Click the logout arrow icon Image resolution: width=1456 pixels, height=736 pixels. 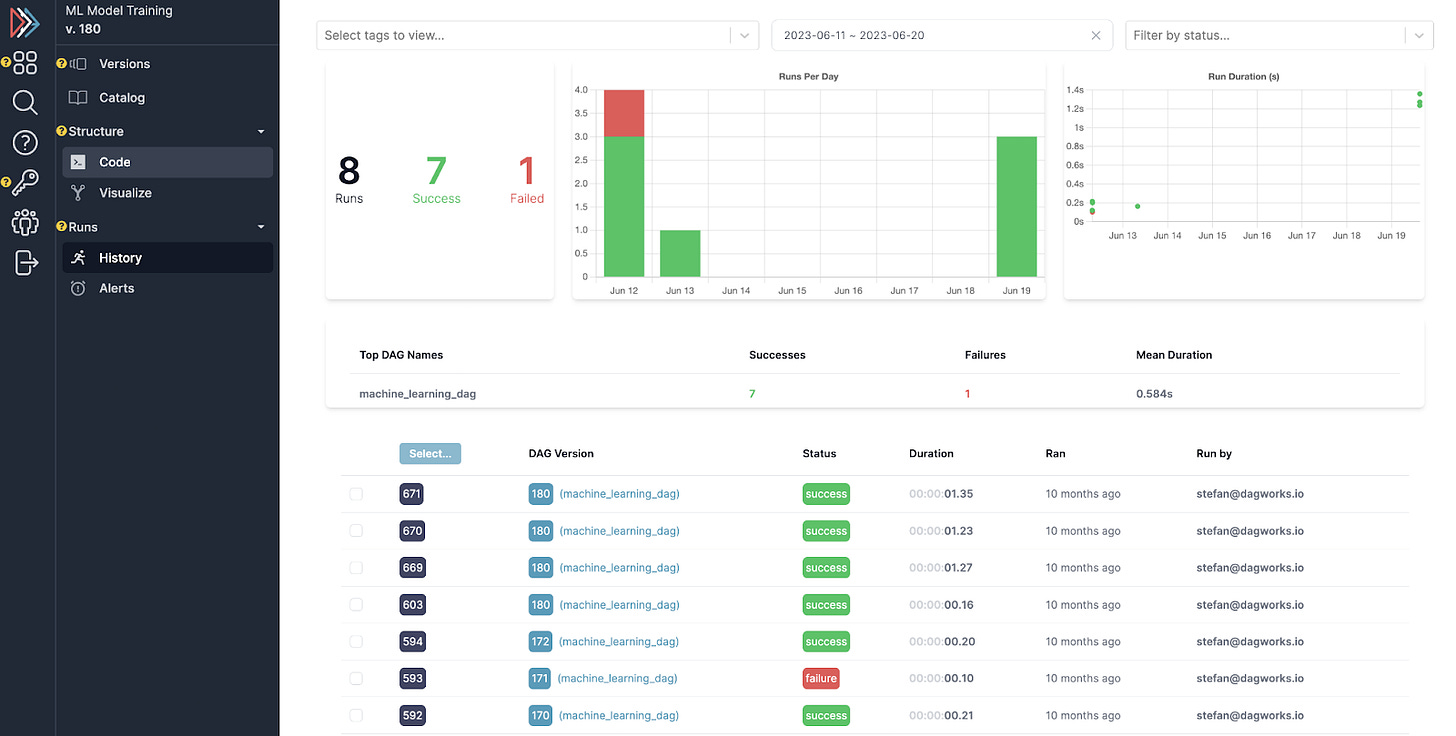tap(27, 263)
